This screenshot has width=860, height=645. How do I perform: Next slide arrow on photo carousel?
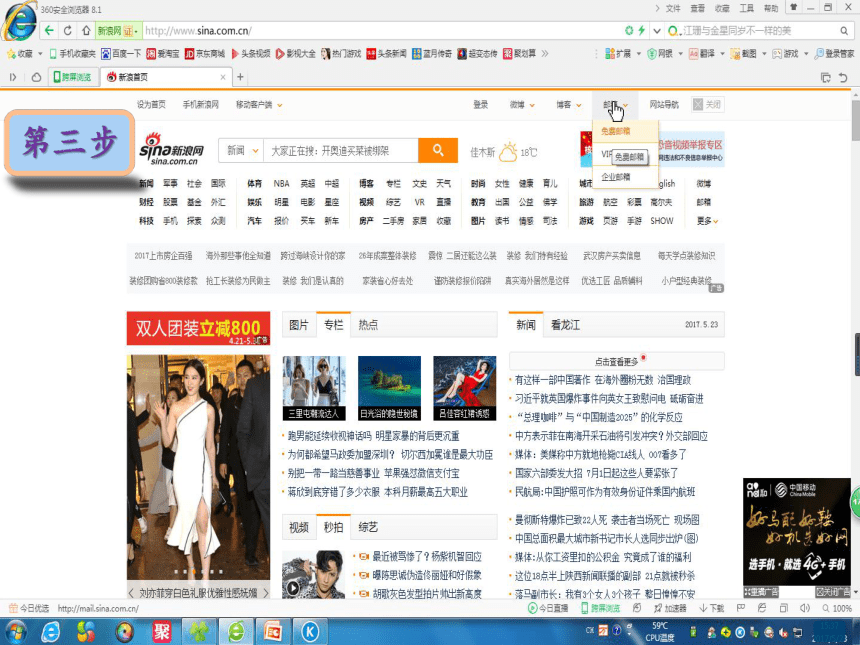[265, 593]
